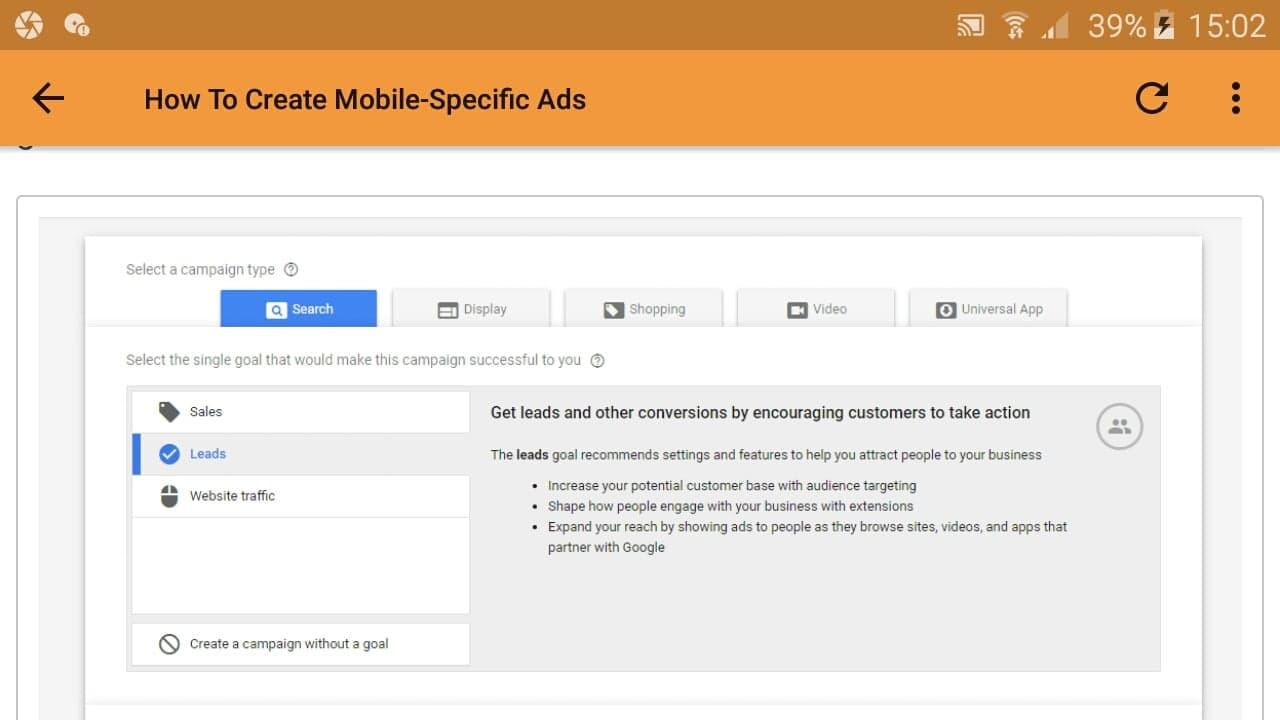Click the no-goal prohibited circle icon
This screenshot has height=720, width=1280.
click(x=169, y=644)
